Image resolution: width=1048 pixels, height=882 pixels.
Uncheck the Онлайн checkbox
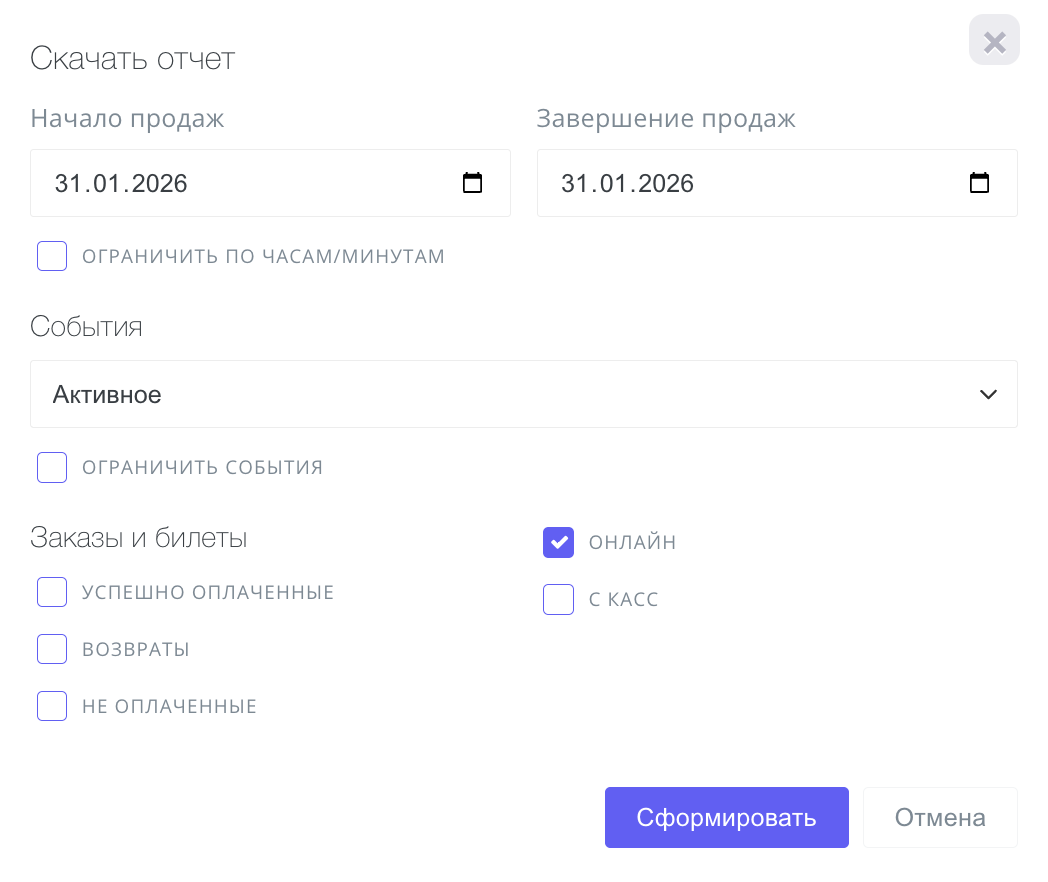click(558, 542)
